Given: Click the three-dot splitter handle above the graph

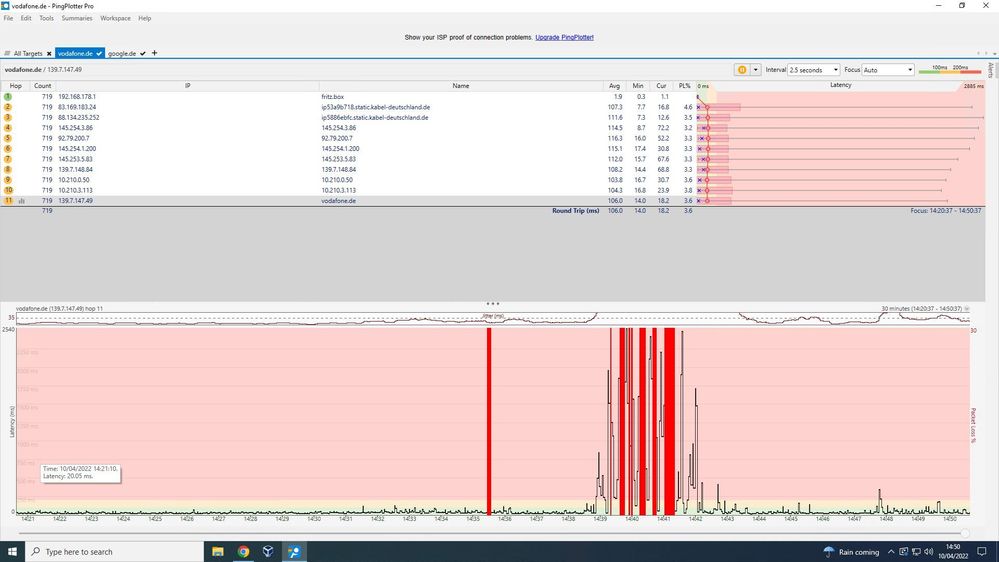Looking at the screenshot, I should (492, 303).
